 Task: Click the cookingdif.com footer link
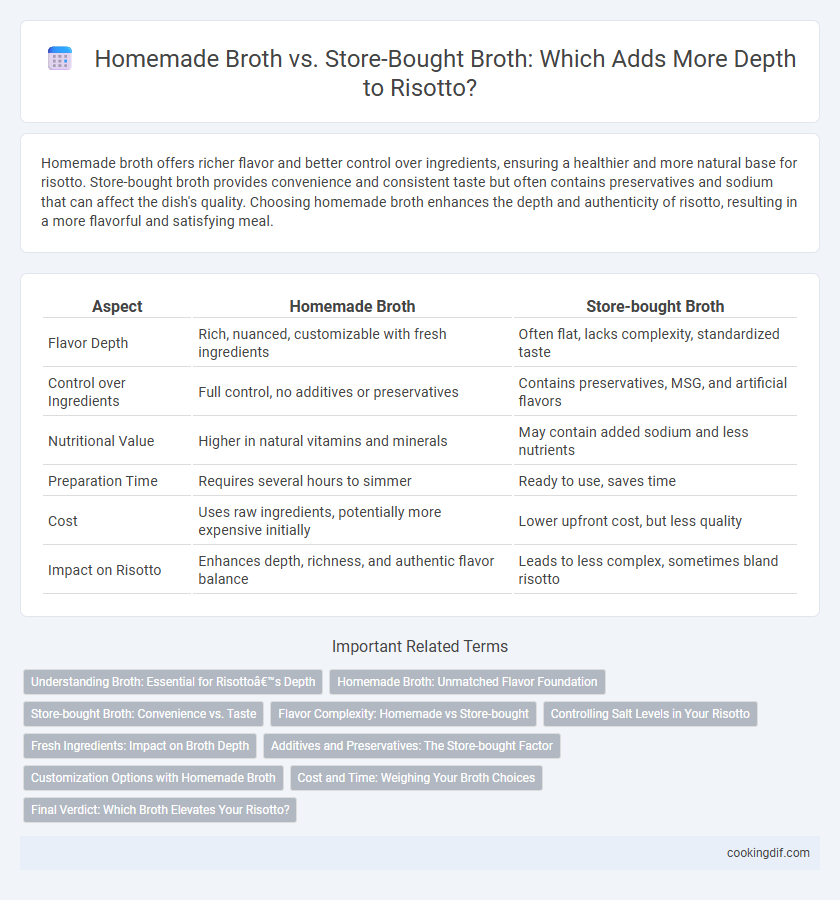click(x=768, y=853)
